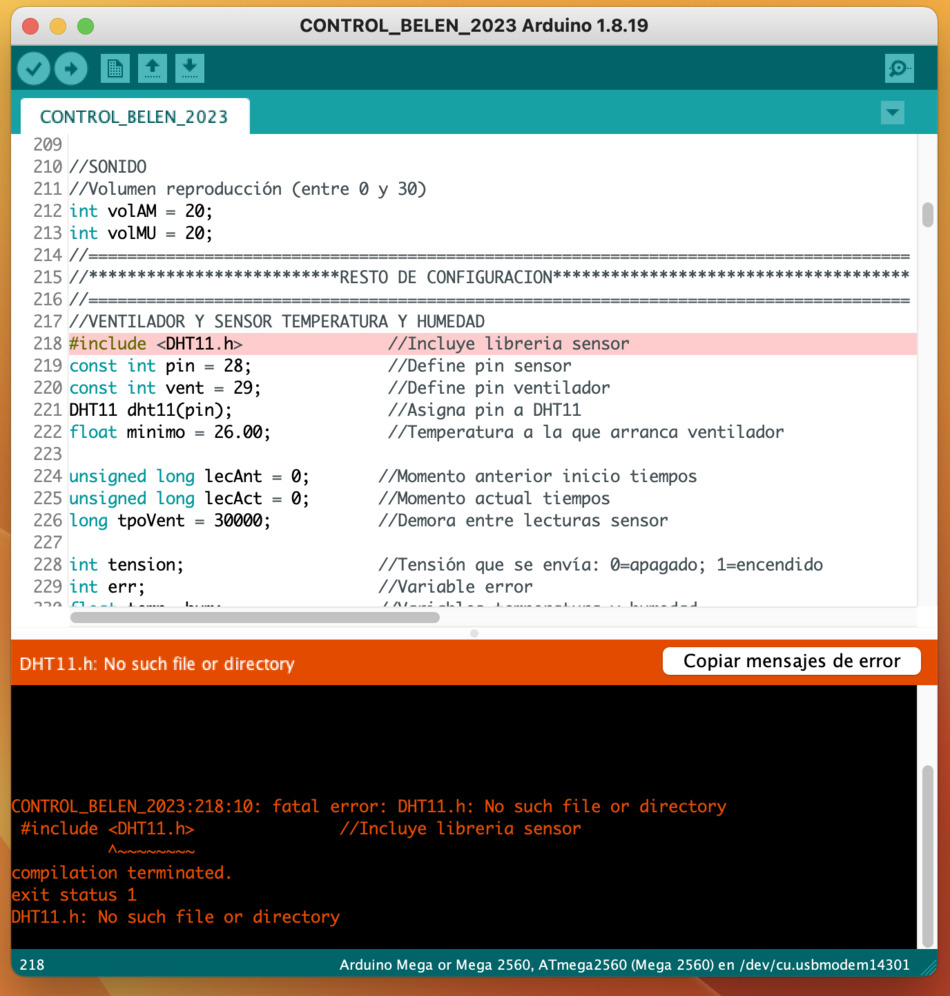Viewport: 950px width, 996px height.
Task: Close the Arduino window with red button
Action: coord(30,26)
